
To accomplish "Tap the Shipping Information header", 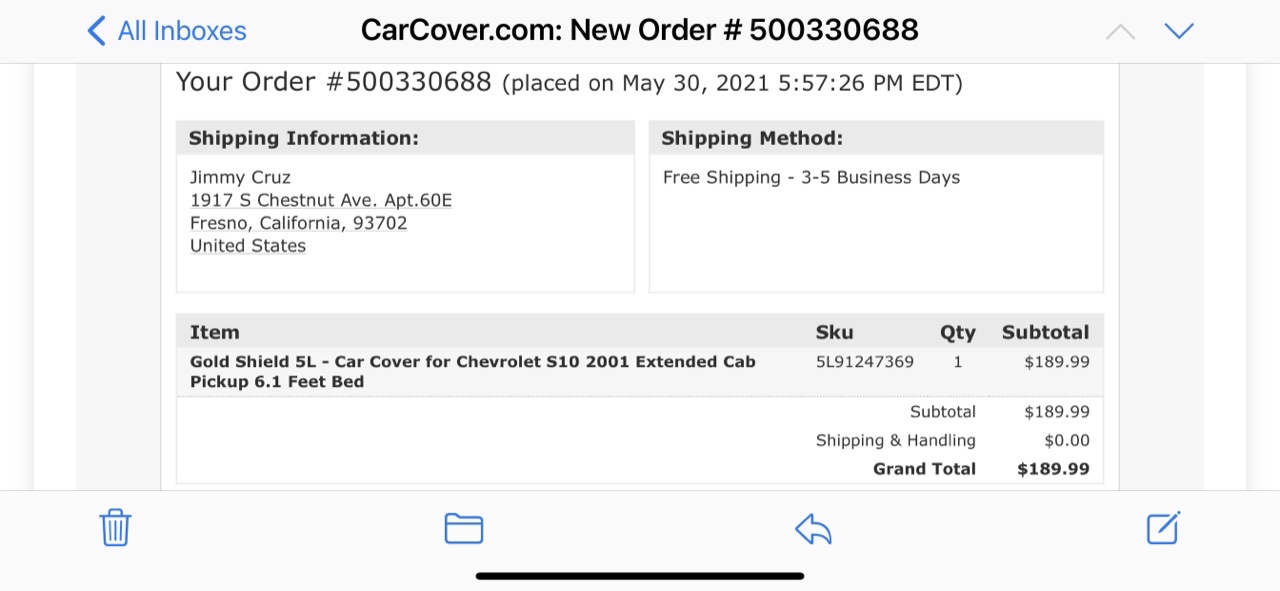I will coord(304,138).
